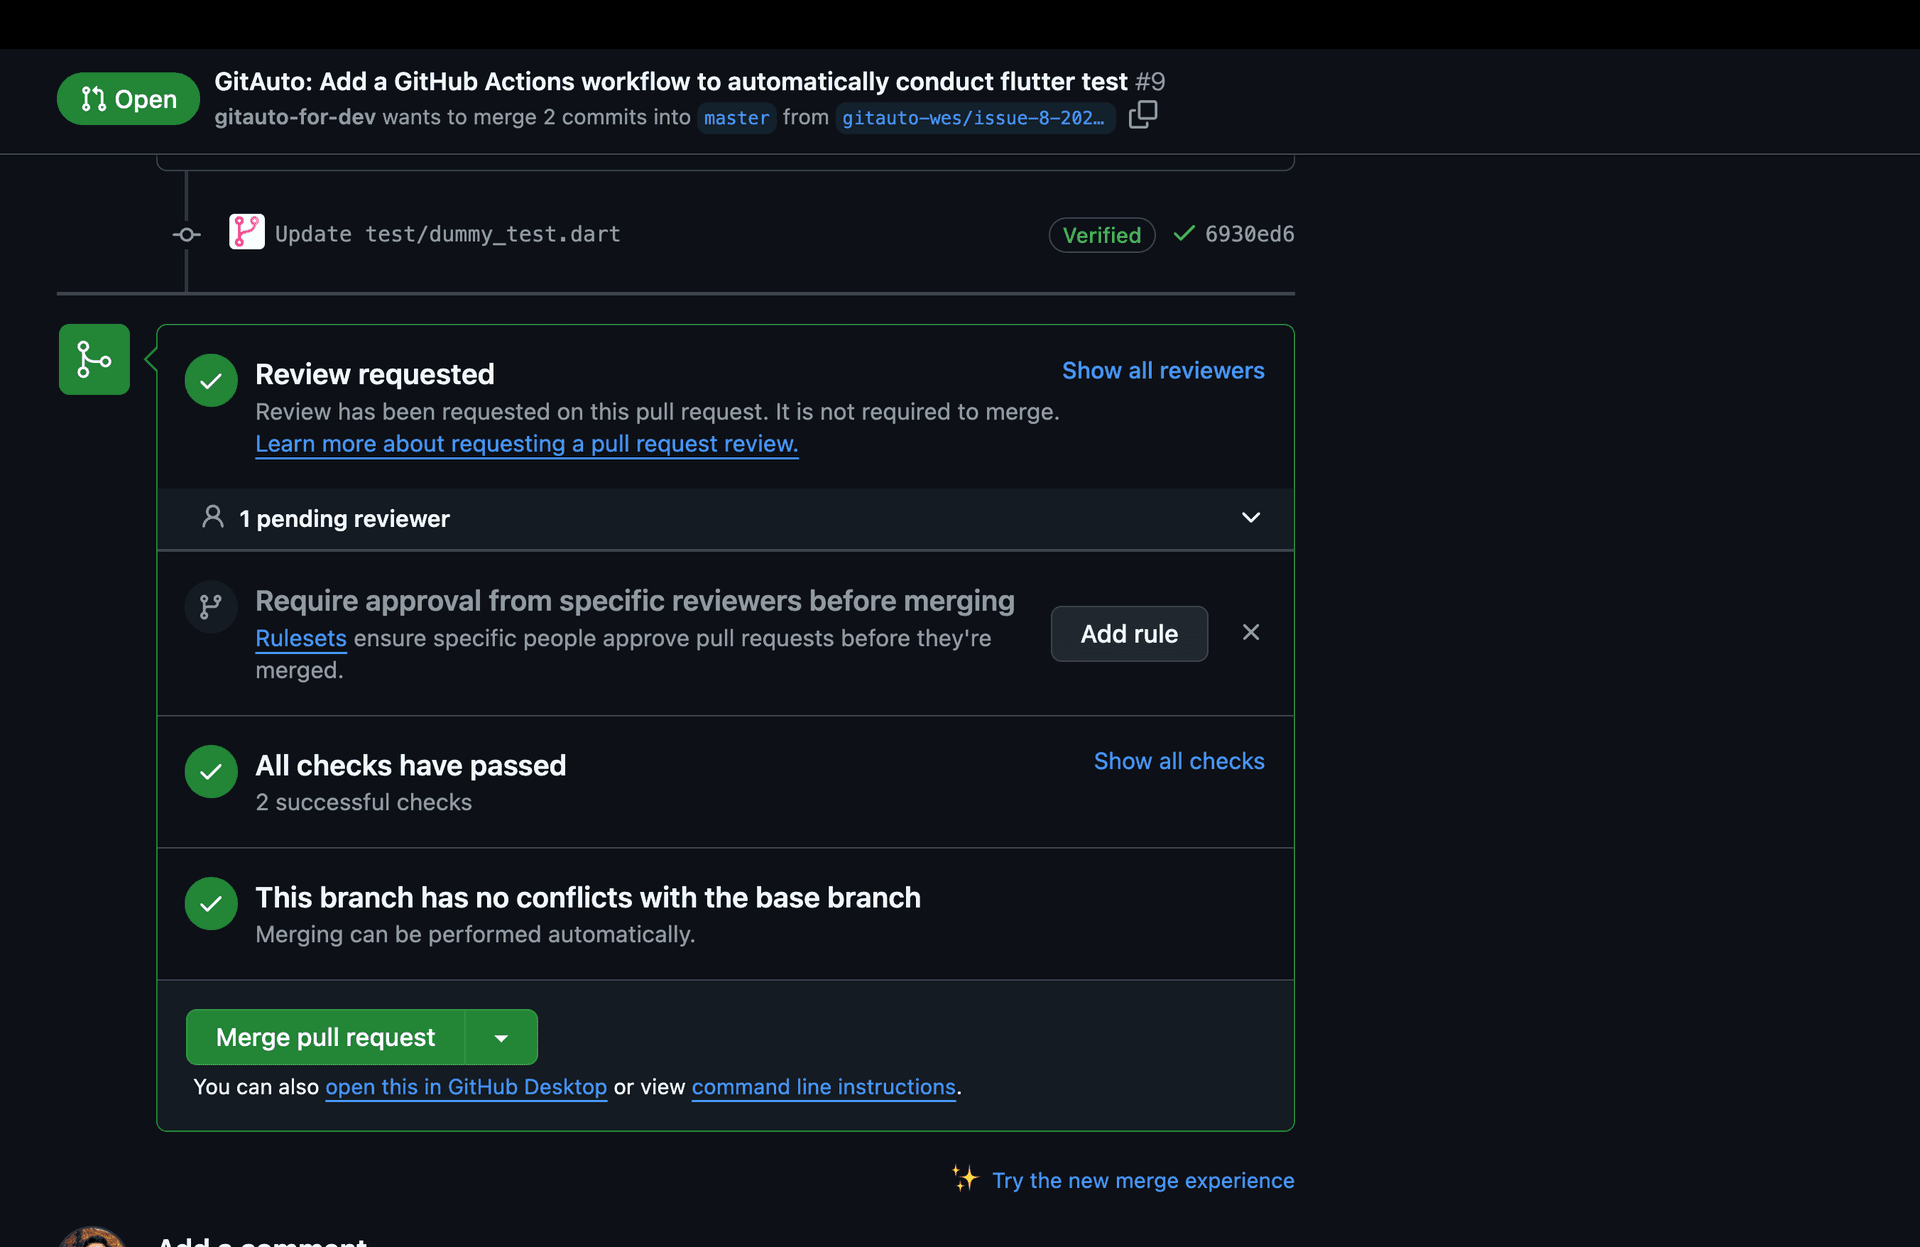Click the Add rule button

1129,634
